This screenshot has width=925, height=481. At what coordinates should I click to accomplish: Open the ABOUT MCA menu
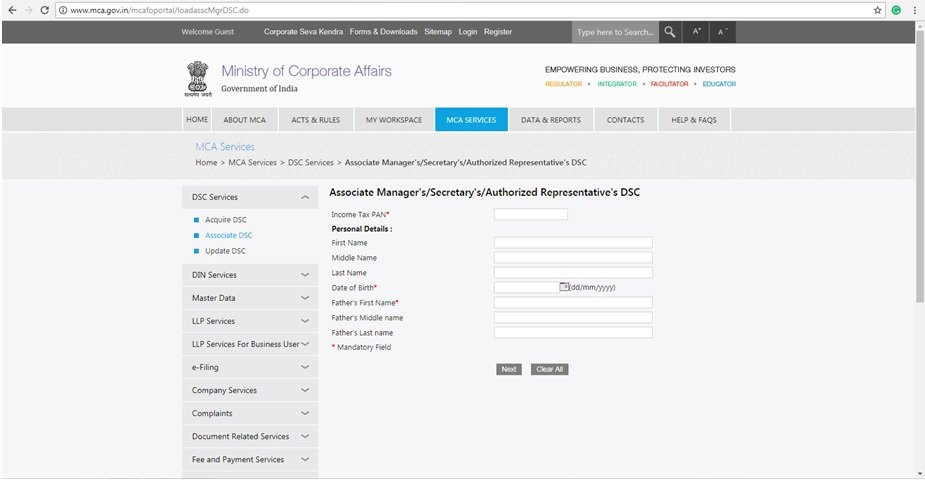(245, 120)
